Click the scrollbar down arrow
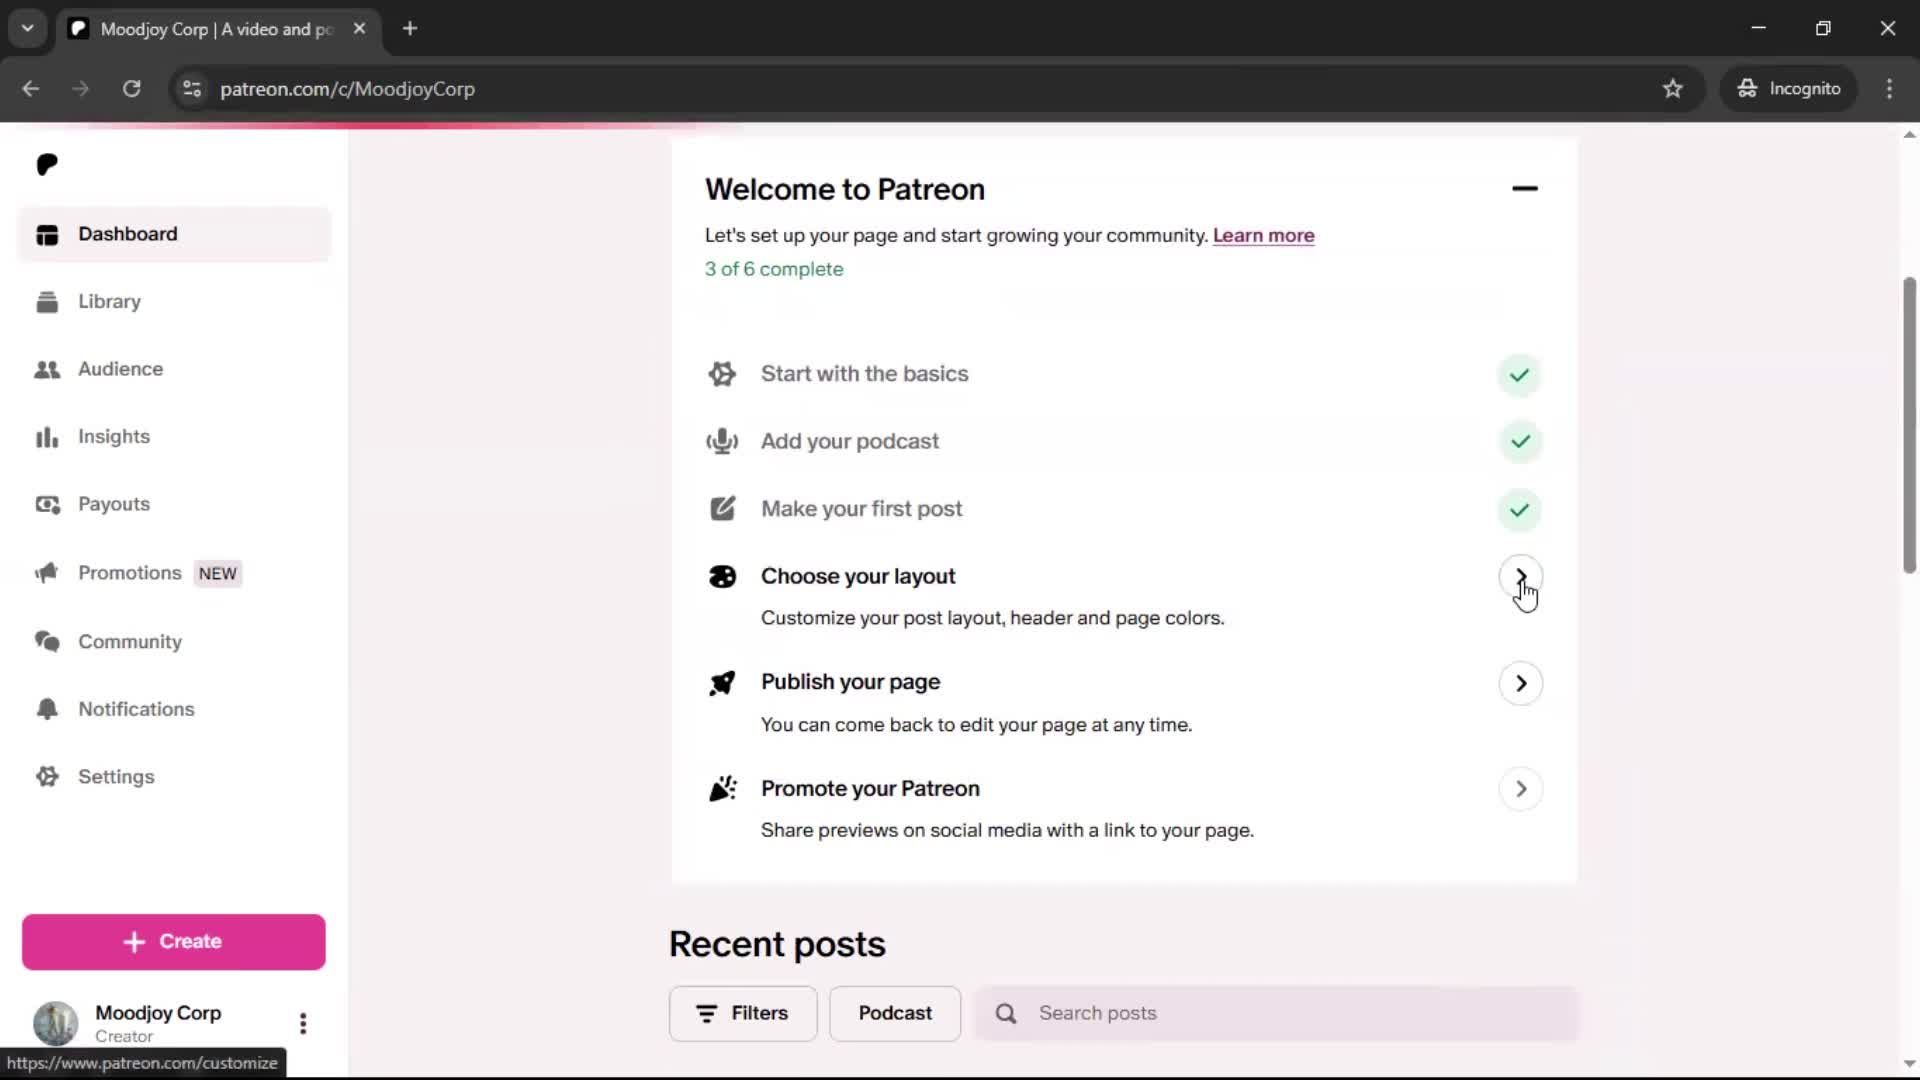 (x=1909, y=1065)
